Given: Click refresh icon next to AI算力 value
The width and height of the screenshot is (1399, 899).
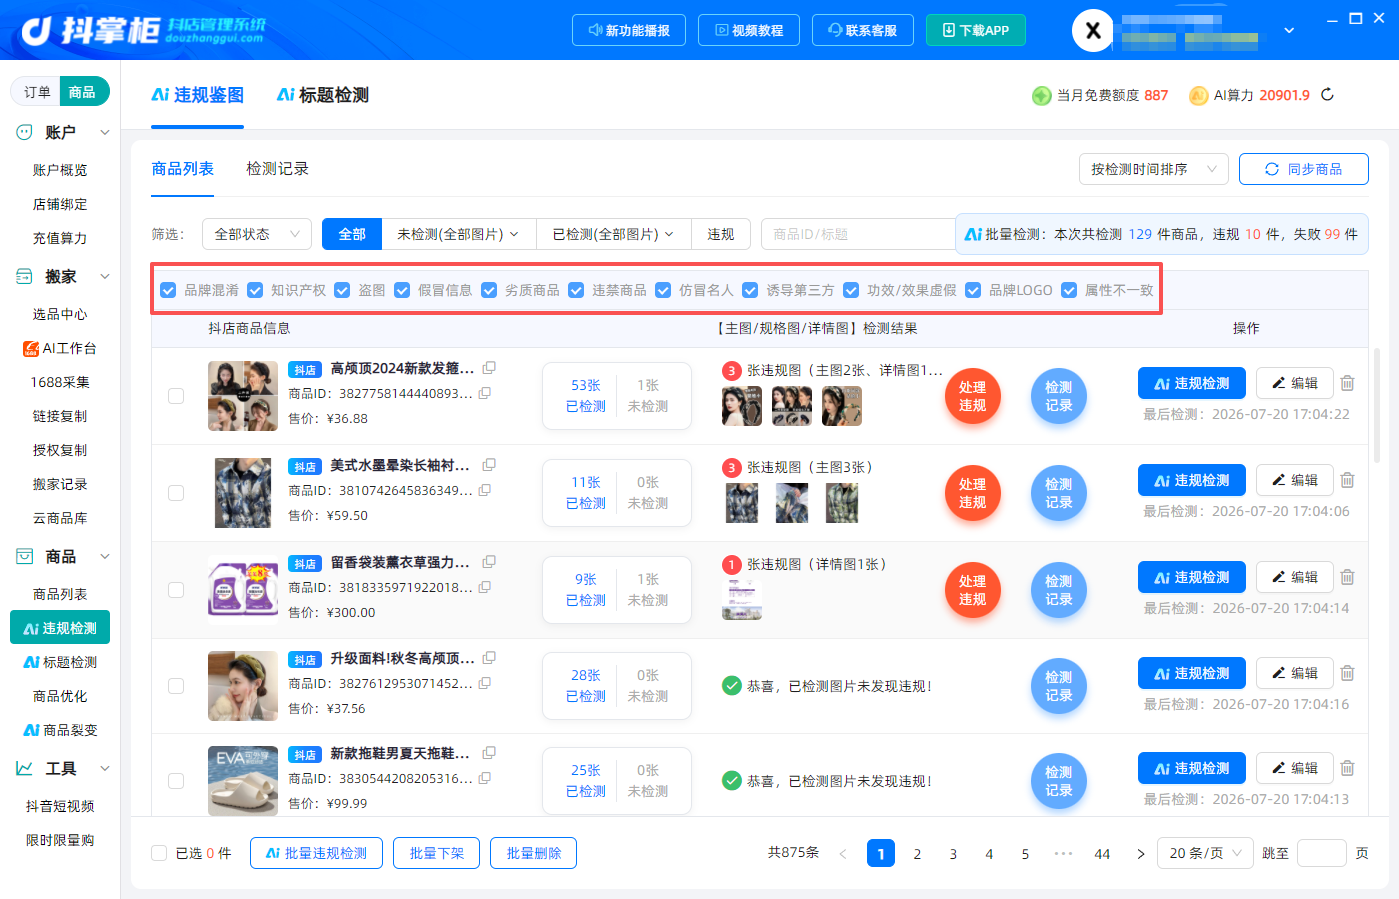Looking at the screenshot, I should 1327,95.
